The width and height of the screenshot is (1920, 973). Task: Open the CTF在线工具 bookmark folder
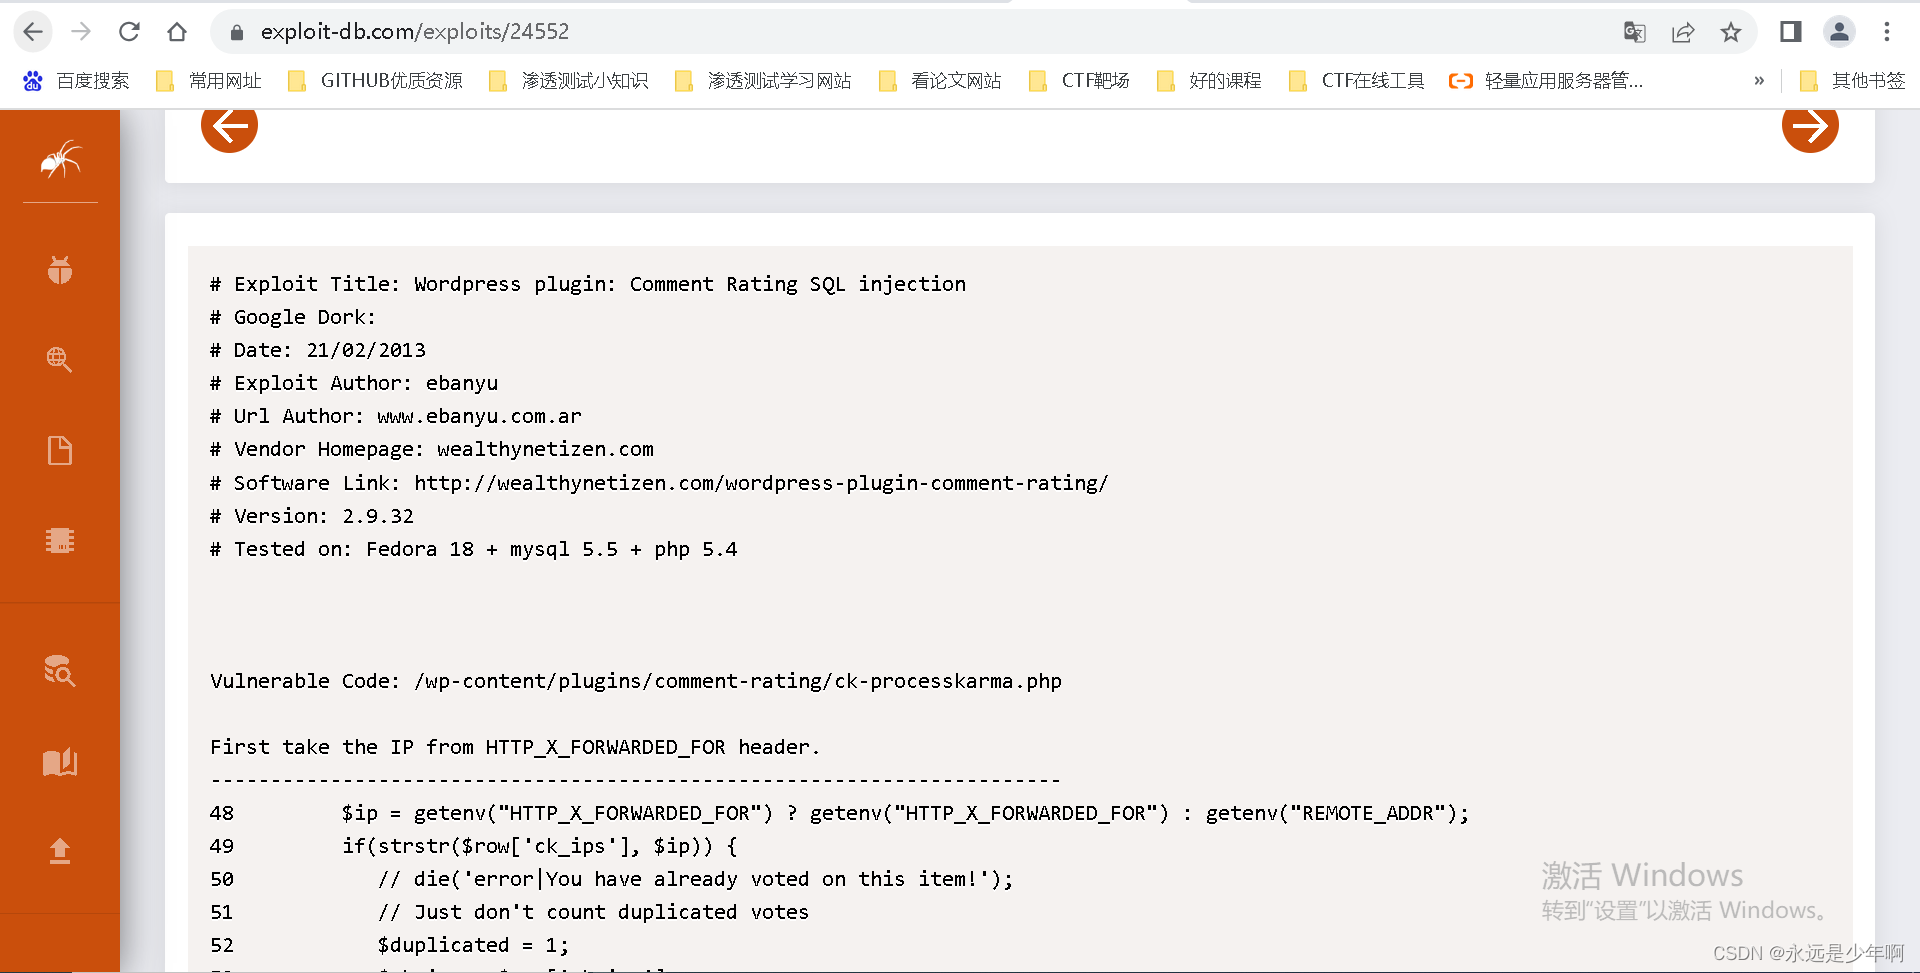click(1357, 81)
